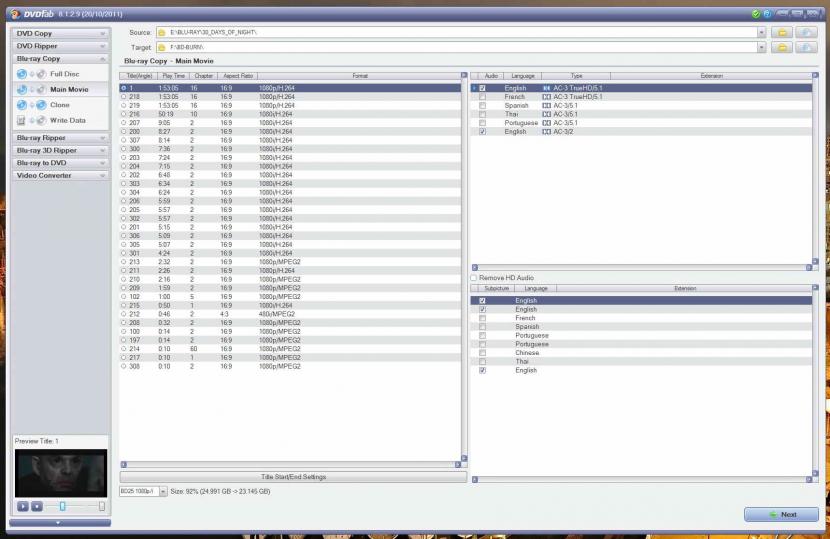Expand the DVD Ripper section
The width and height of the screenshot is (830, 539).
tap(60, 46)
